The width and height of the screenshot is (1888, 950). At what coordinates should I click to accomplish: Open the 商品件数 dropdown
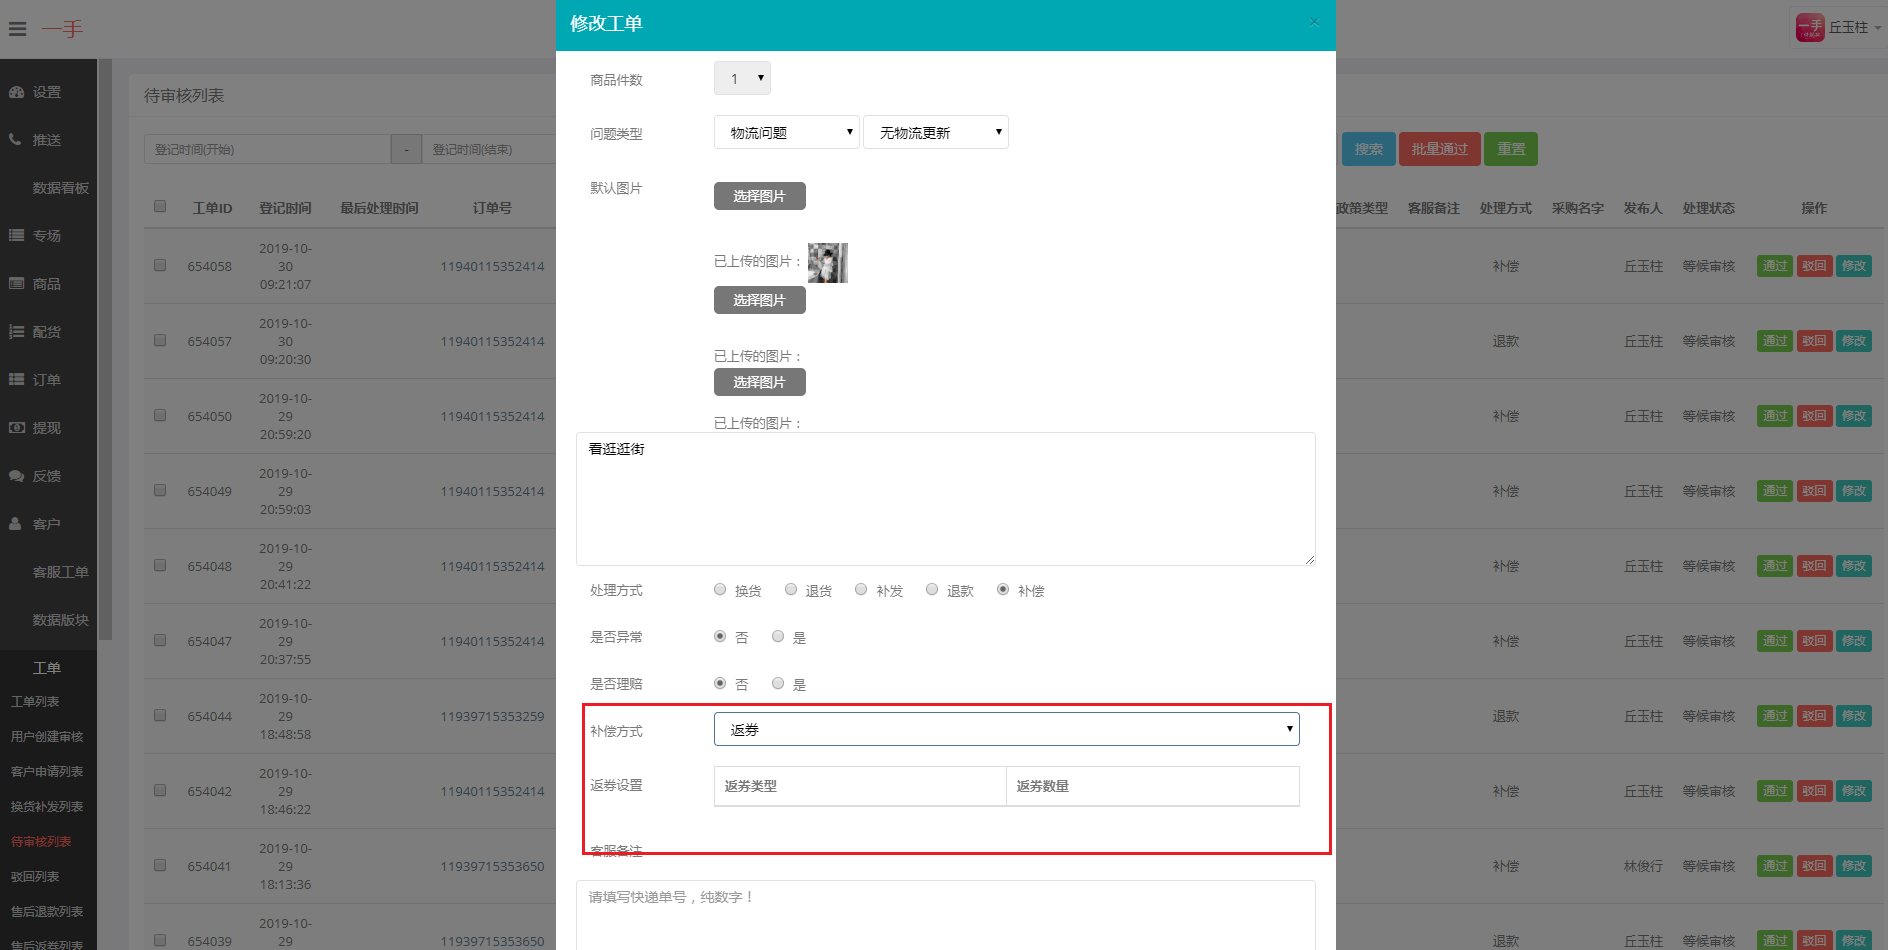(x=742, y=78)
